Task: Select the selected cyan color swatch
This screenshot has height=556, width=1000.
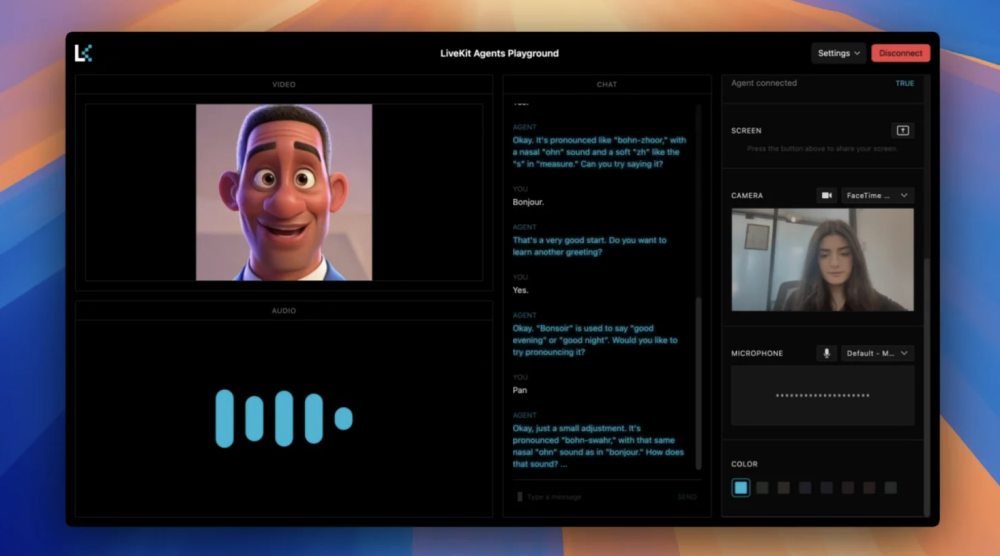Action: [741, 488]
